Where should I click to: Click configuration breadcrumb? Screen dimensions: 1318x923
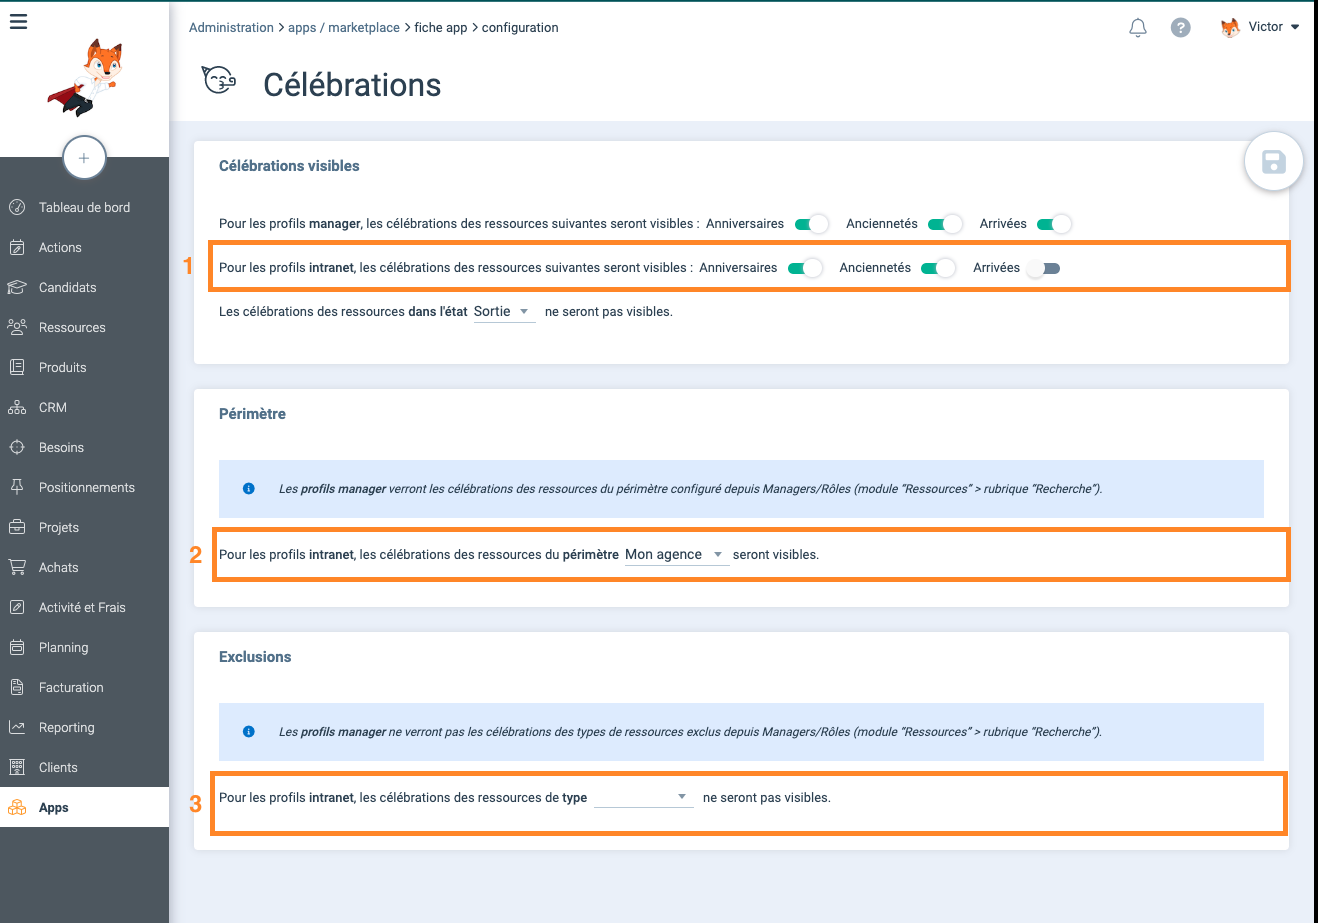[520, 28]
